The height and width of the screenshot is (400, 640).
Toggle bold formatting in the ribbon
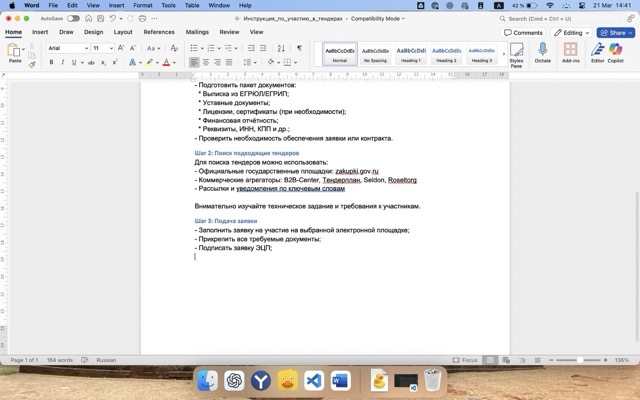pyautogui.click(x=51, y=62)
